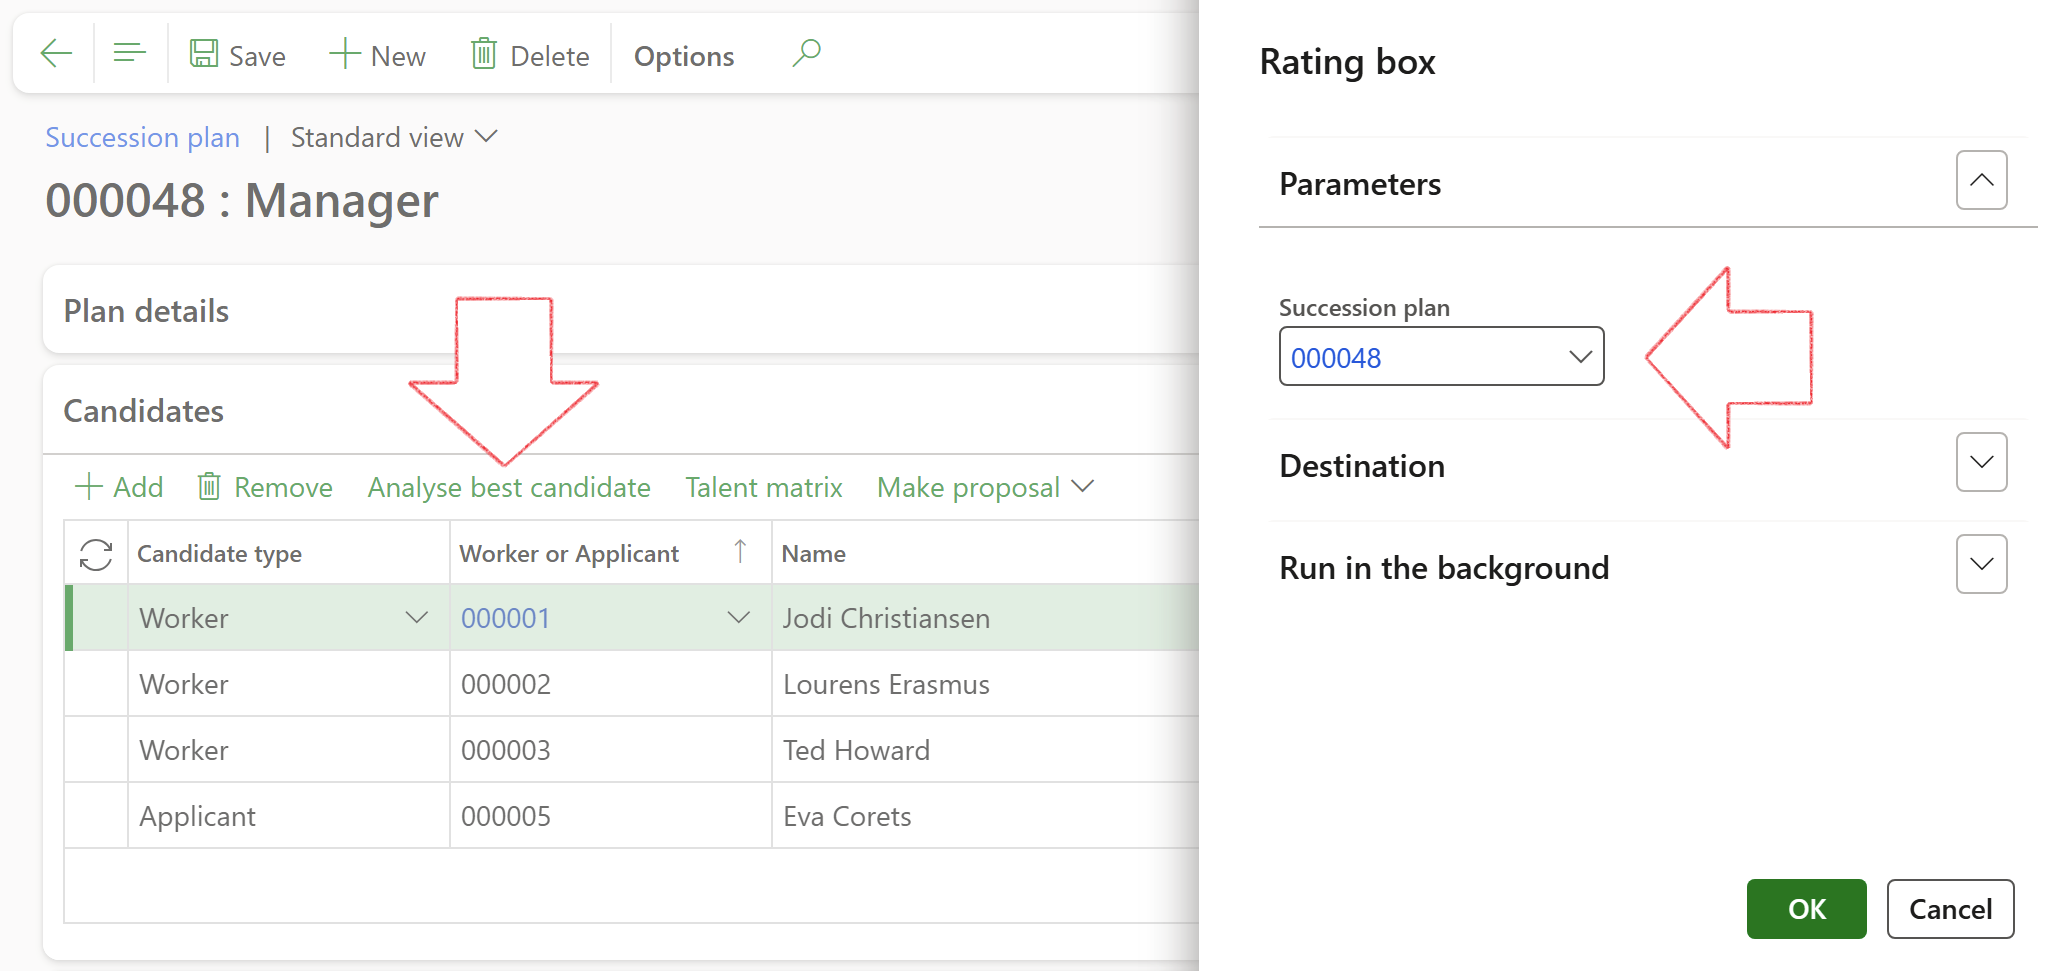Expand Run in the background section
This screenshot has width=2069, height=971.
1981,565
